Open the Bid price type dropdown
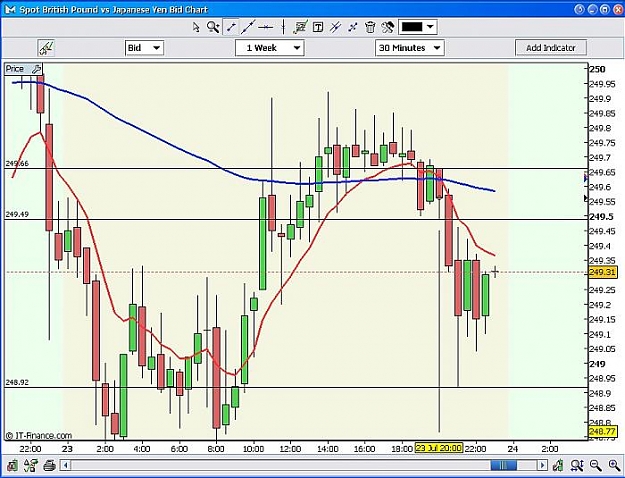Screen dimensions: 625x478 point(144,48)
